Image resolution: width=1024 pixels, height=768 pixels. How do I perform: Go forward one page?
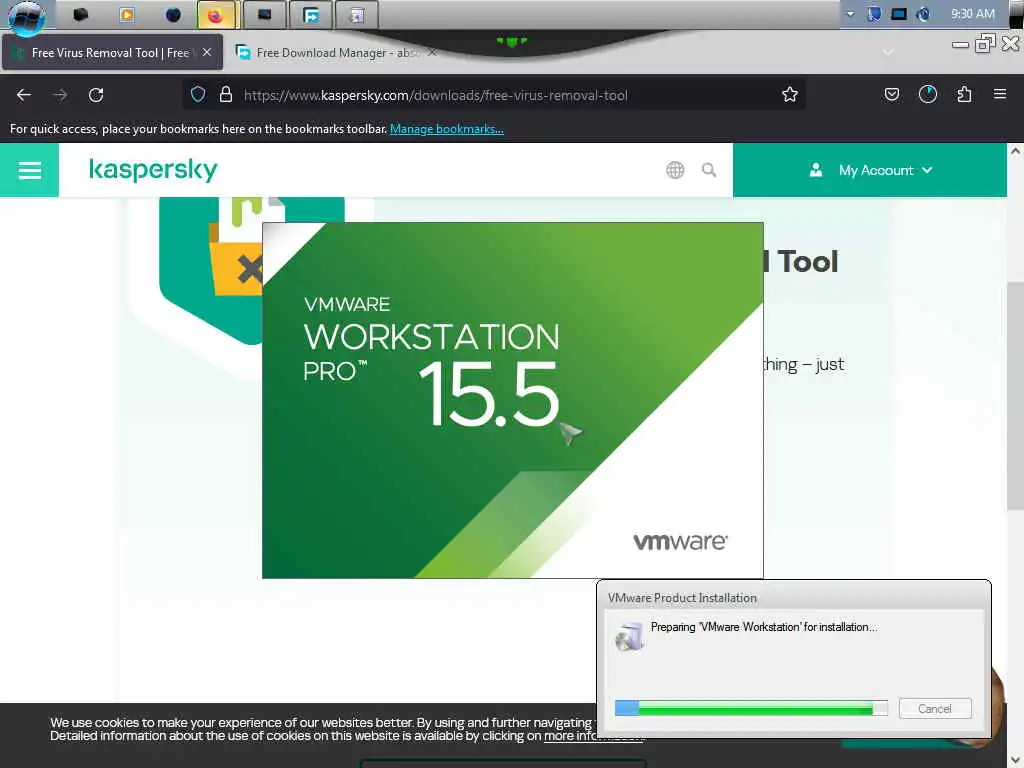click(x=60, y=95)
